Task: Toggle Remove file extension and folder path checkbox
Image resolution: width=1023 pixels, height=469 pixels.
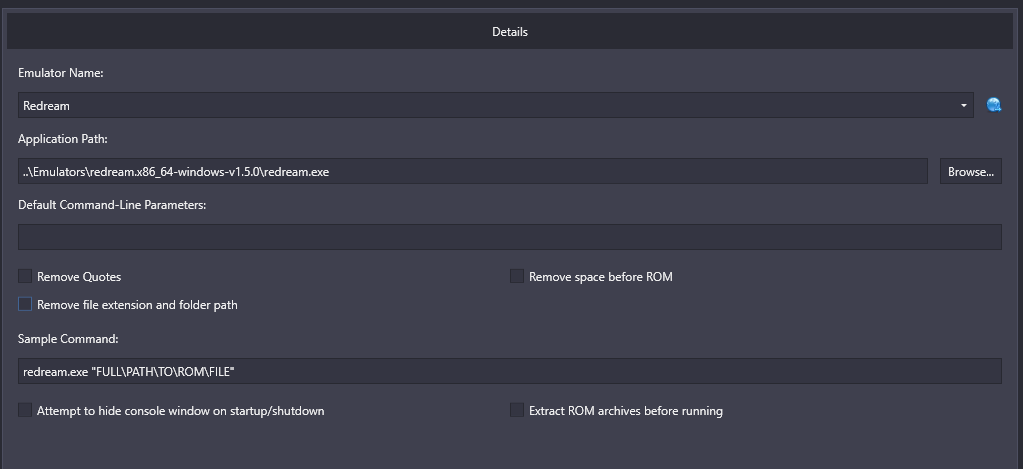Action: 25,304
